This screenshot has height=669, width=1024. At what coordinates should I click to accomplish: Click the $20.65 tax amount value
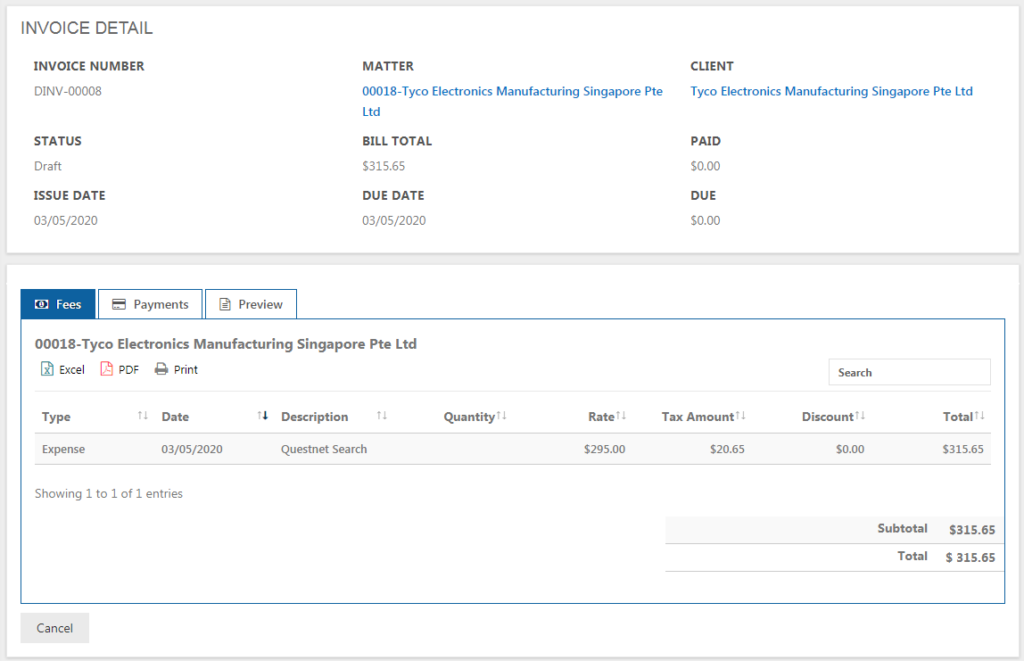coord(727,449)
